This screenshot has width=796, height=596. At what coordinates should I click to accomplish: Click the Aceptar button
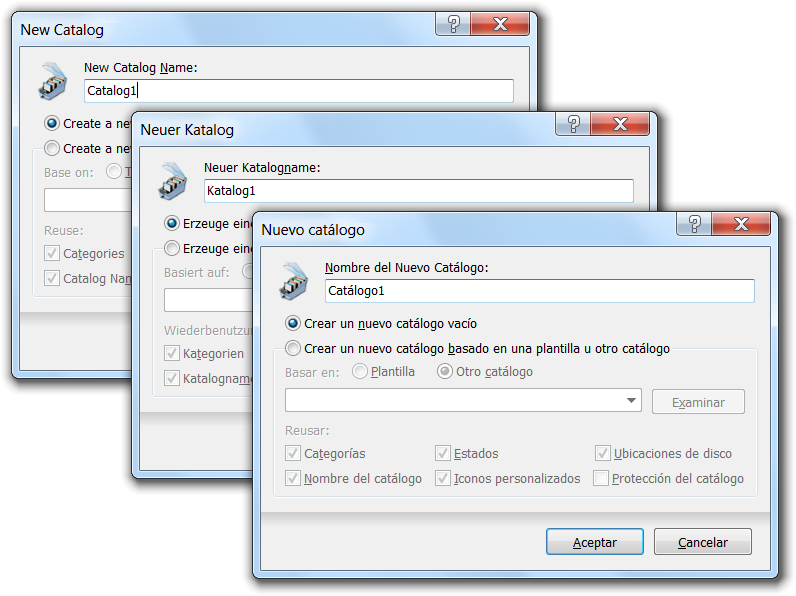pyautogui.click(x=594, y=542)
